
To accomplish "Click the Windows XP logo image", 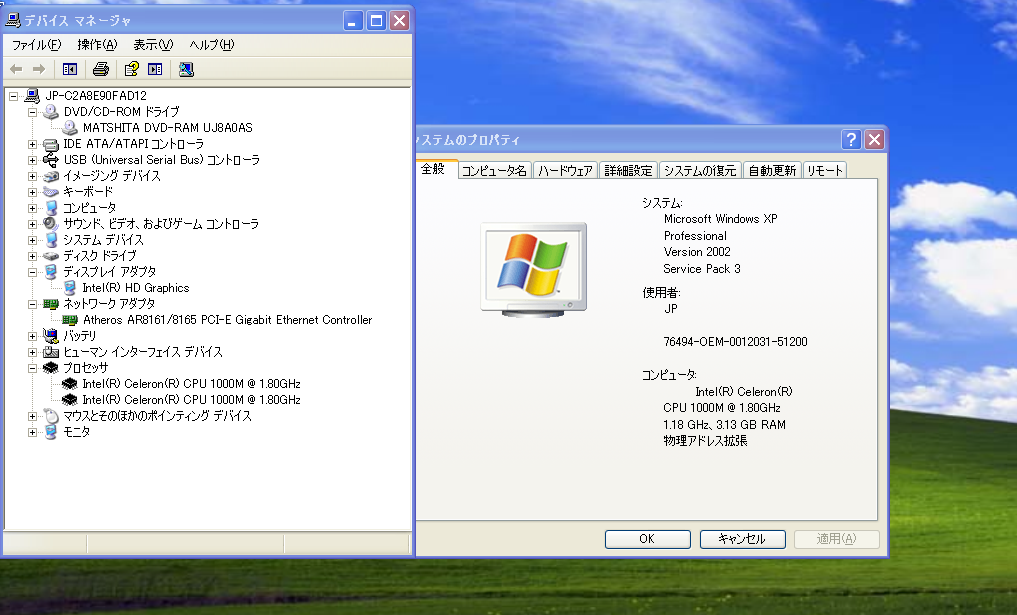I will coord(533,269).
